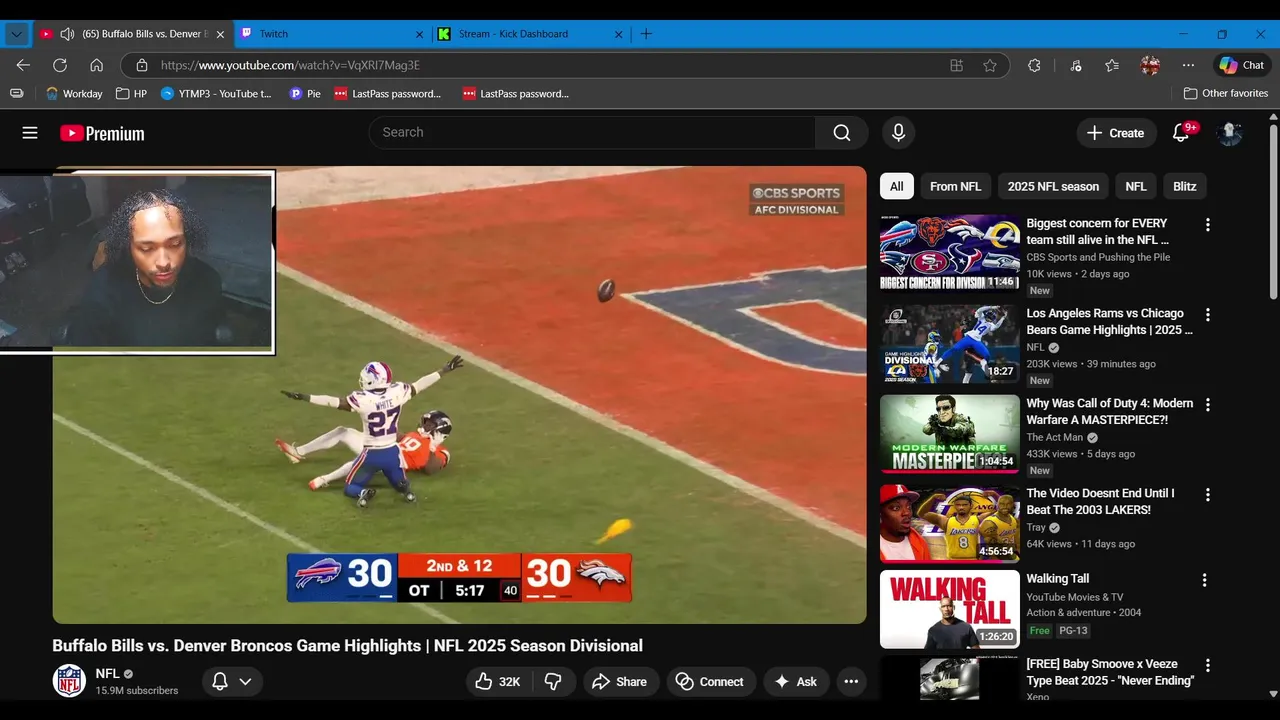Viewport: 1280px width, 720px height.
Task: Submit search with magnifier button
Action: tap(842, 132)
